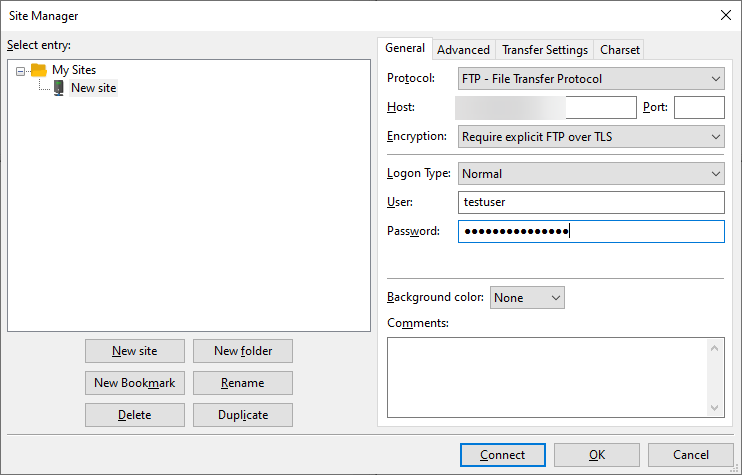Screen dimensions: 742x475
Task: Click the New folder button
Action: click(243, 351)
